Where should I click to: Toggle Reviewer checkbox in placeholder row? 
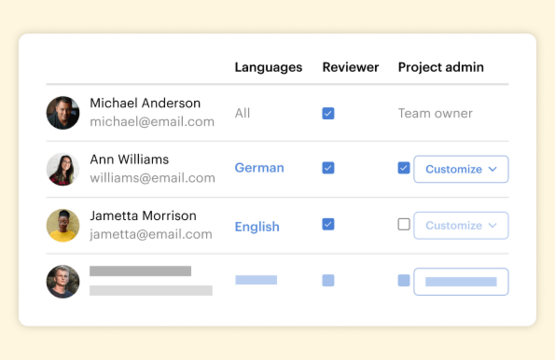click(x=328, y=280)
